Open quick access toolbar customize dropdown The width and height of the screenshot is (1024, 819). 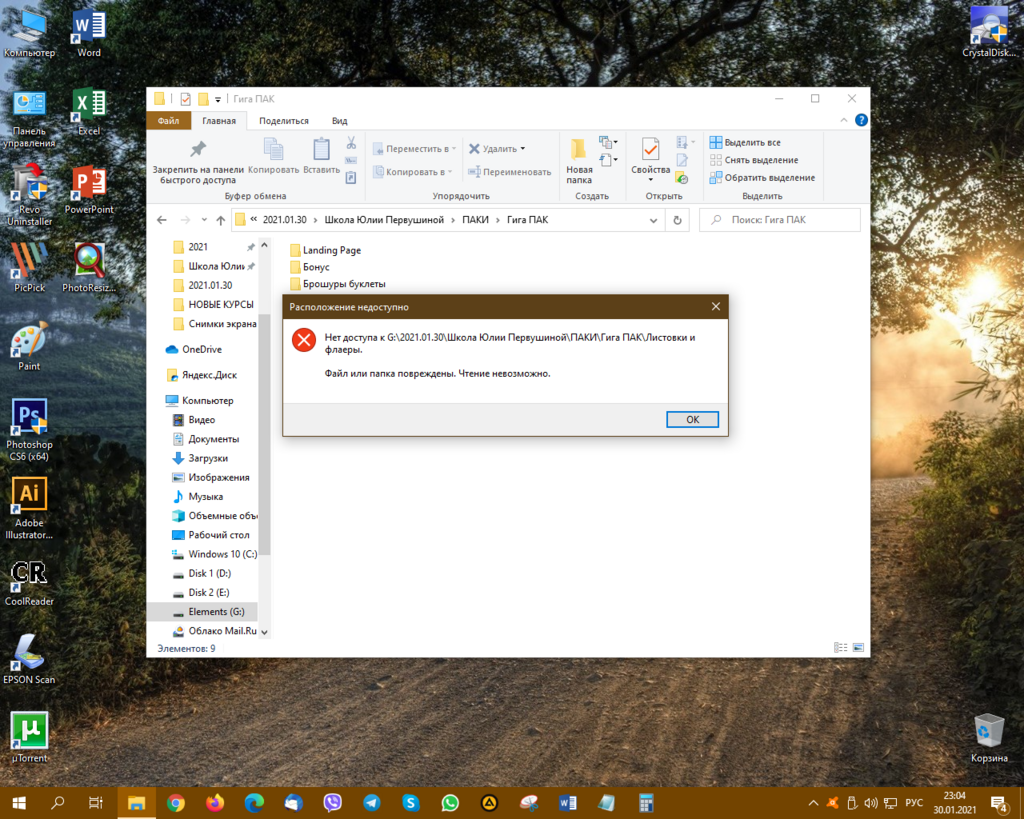click(218, 99)
